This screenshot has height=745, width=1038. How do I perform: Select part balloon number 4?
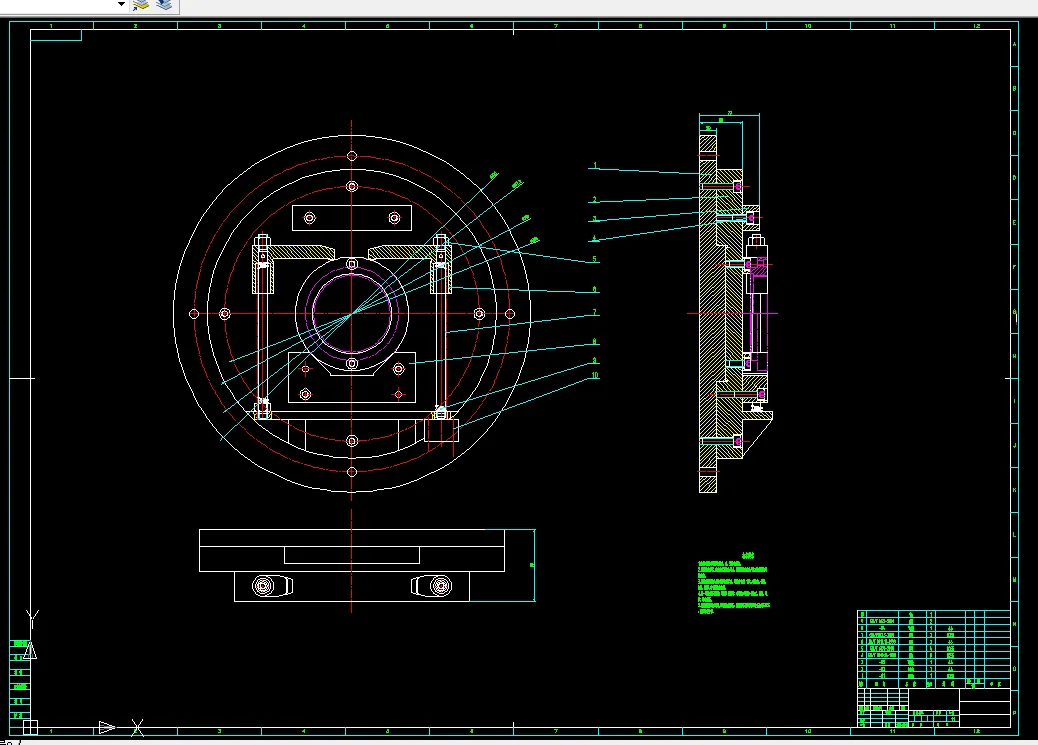595,238
